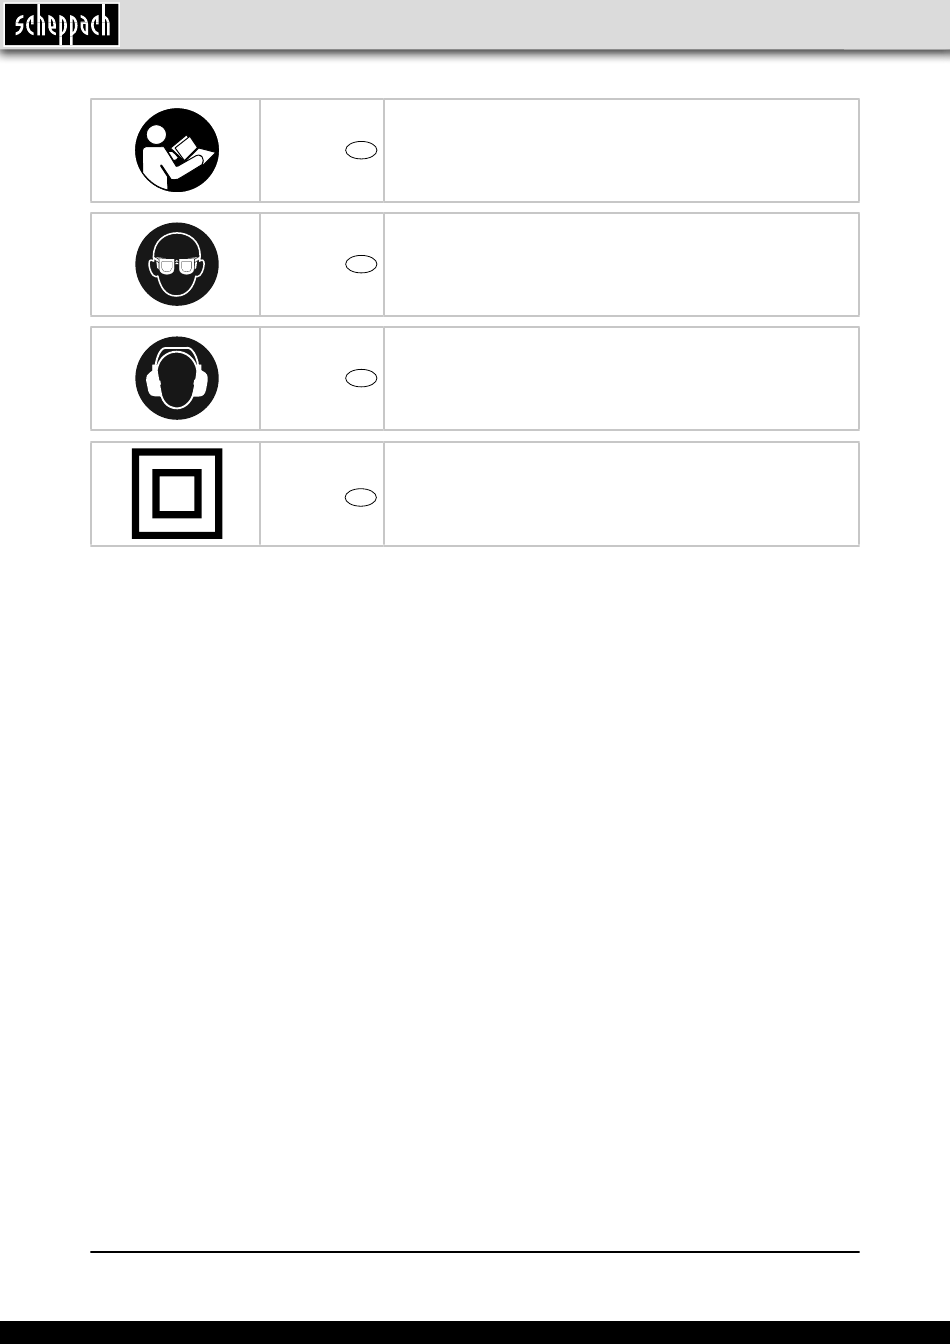Screen dimensions: 950x1344
Task: Click oval marker beside ear protection symbol
Action: click(361, 378)
